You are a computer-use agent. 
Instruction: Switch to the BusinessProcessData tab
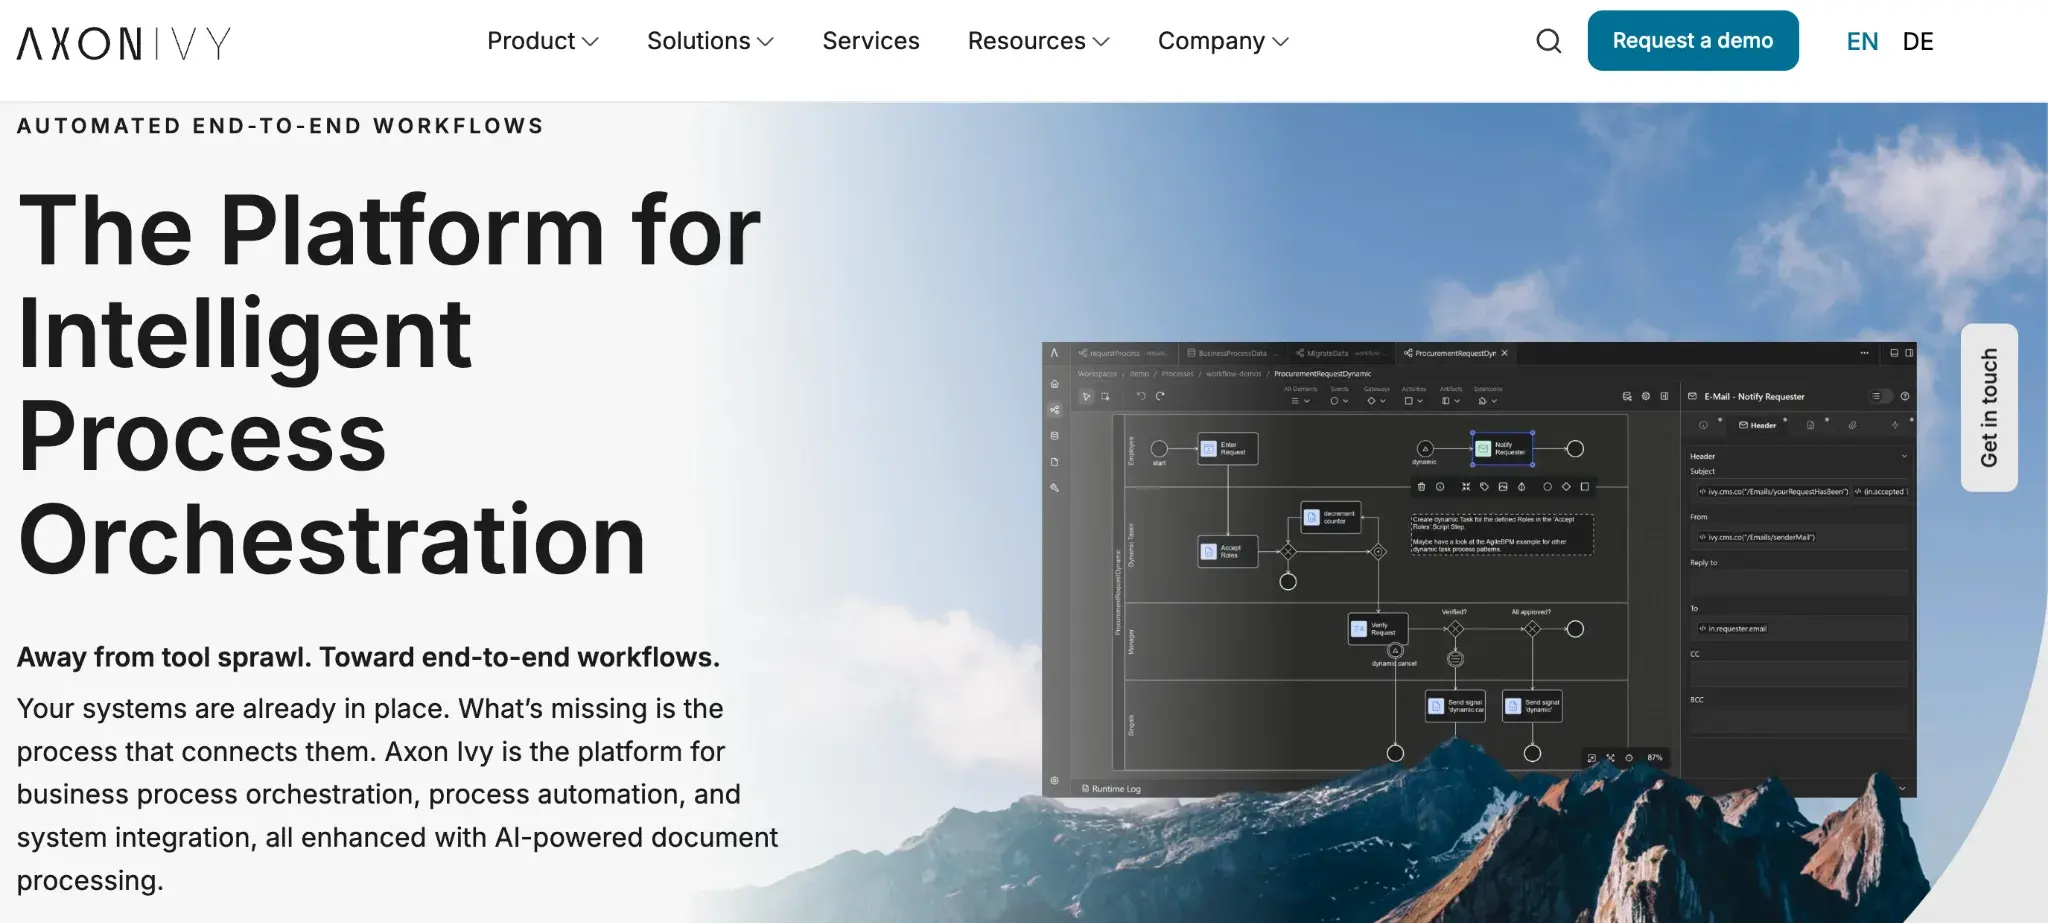click(x=1232, y=354)
